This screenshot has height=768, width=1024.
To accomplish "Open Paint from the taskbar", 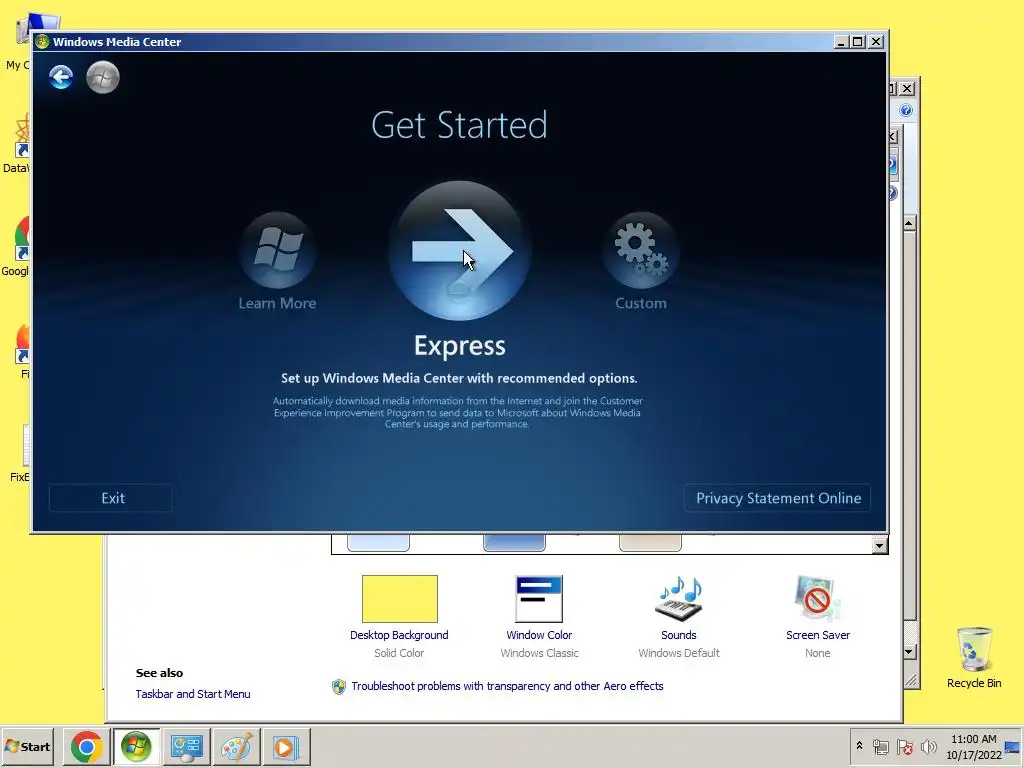I will pos(236,746).
